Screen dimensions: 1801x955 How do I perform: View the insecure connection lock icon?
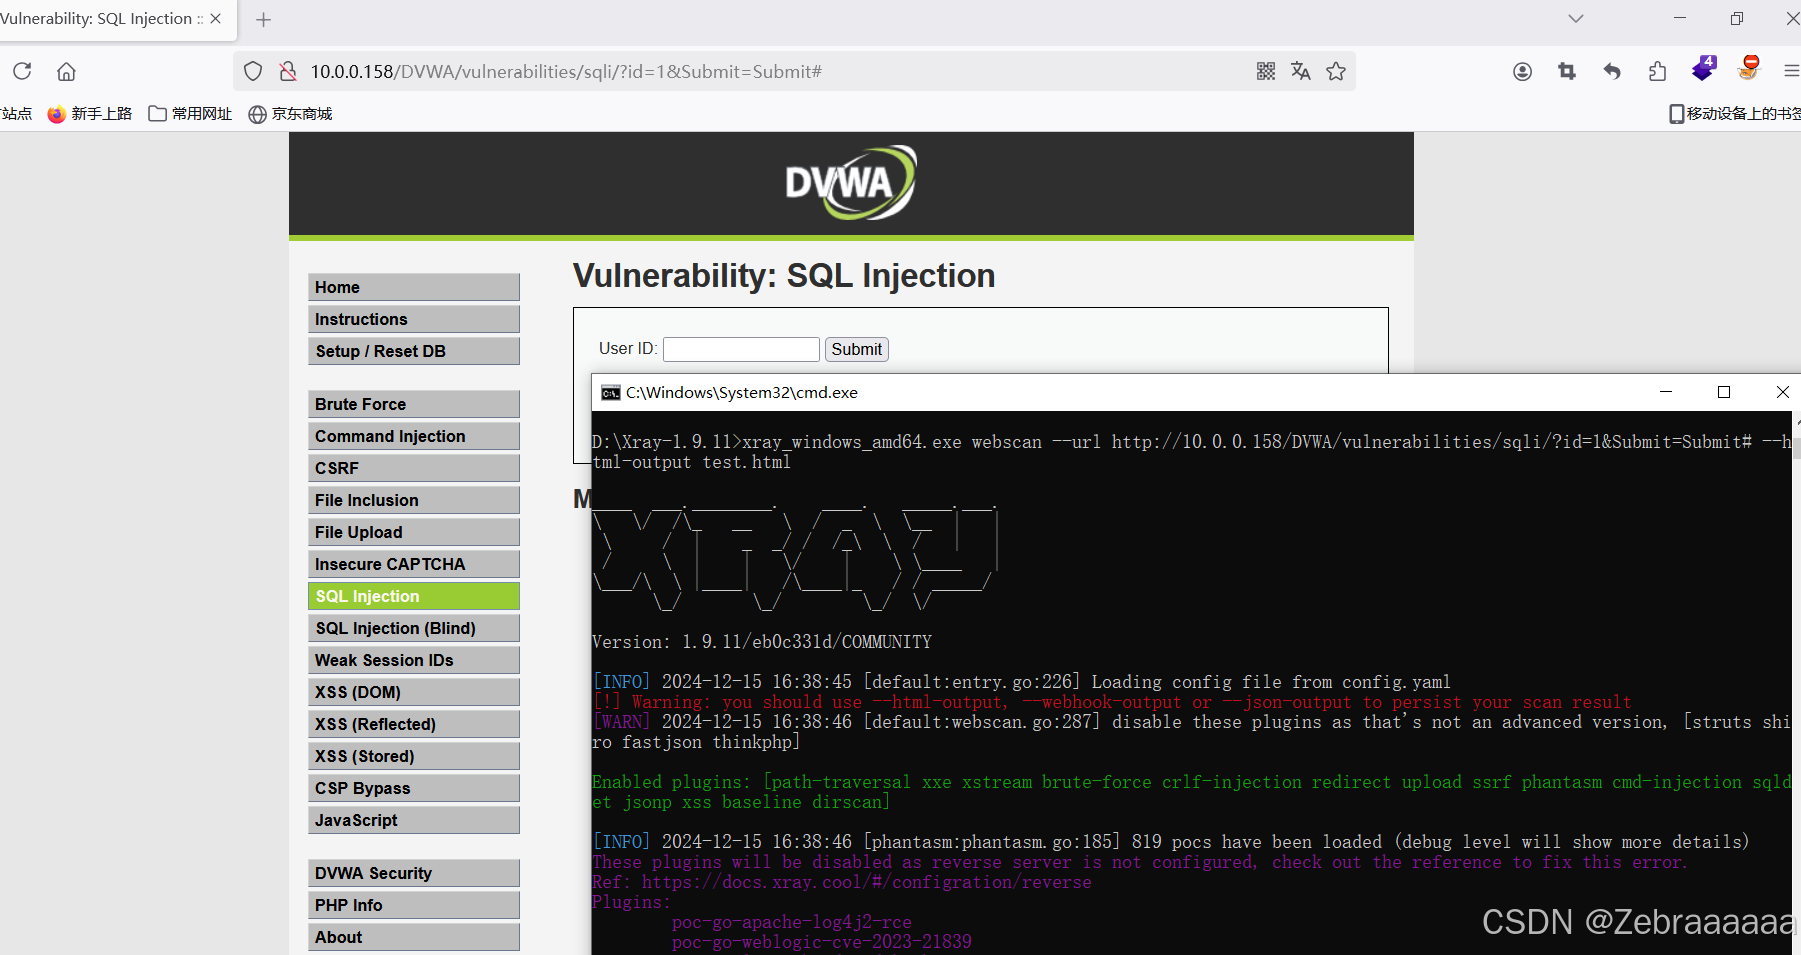[288, 71]
